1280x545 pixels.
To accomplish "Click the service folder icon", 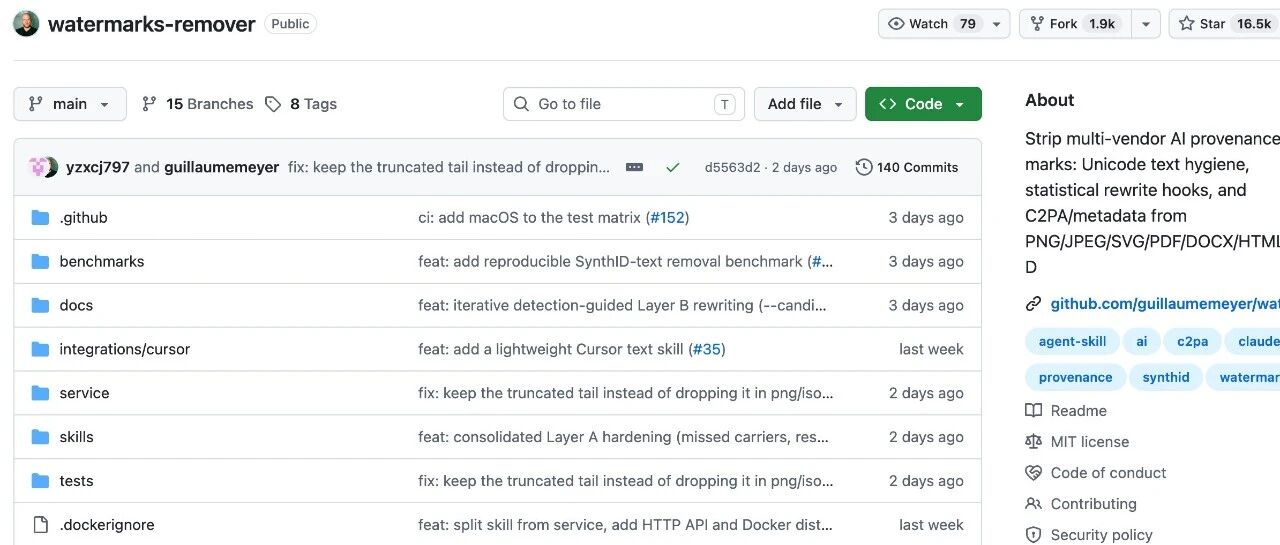I will pyautogui.click(x=40, y=394).
